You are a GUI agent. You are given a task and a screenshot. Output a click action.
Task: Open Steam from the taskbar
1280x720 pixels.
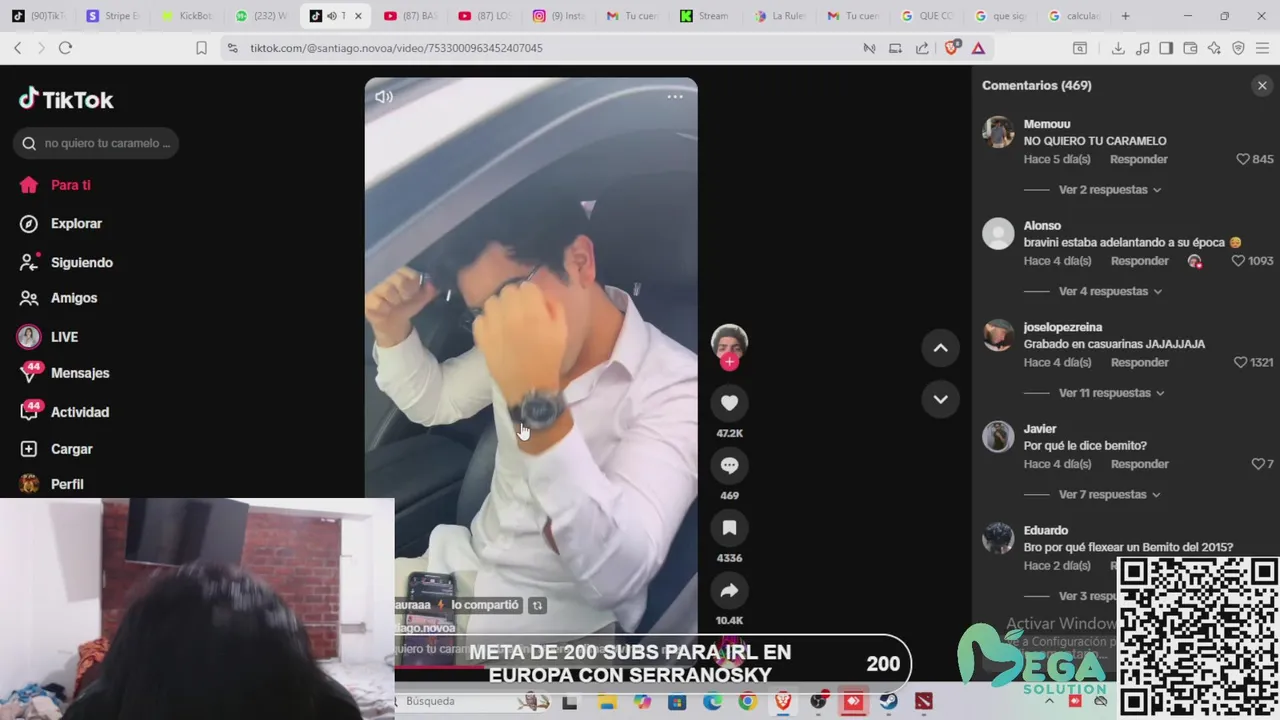888,702
